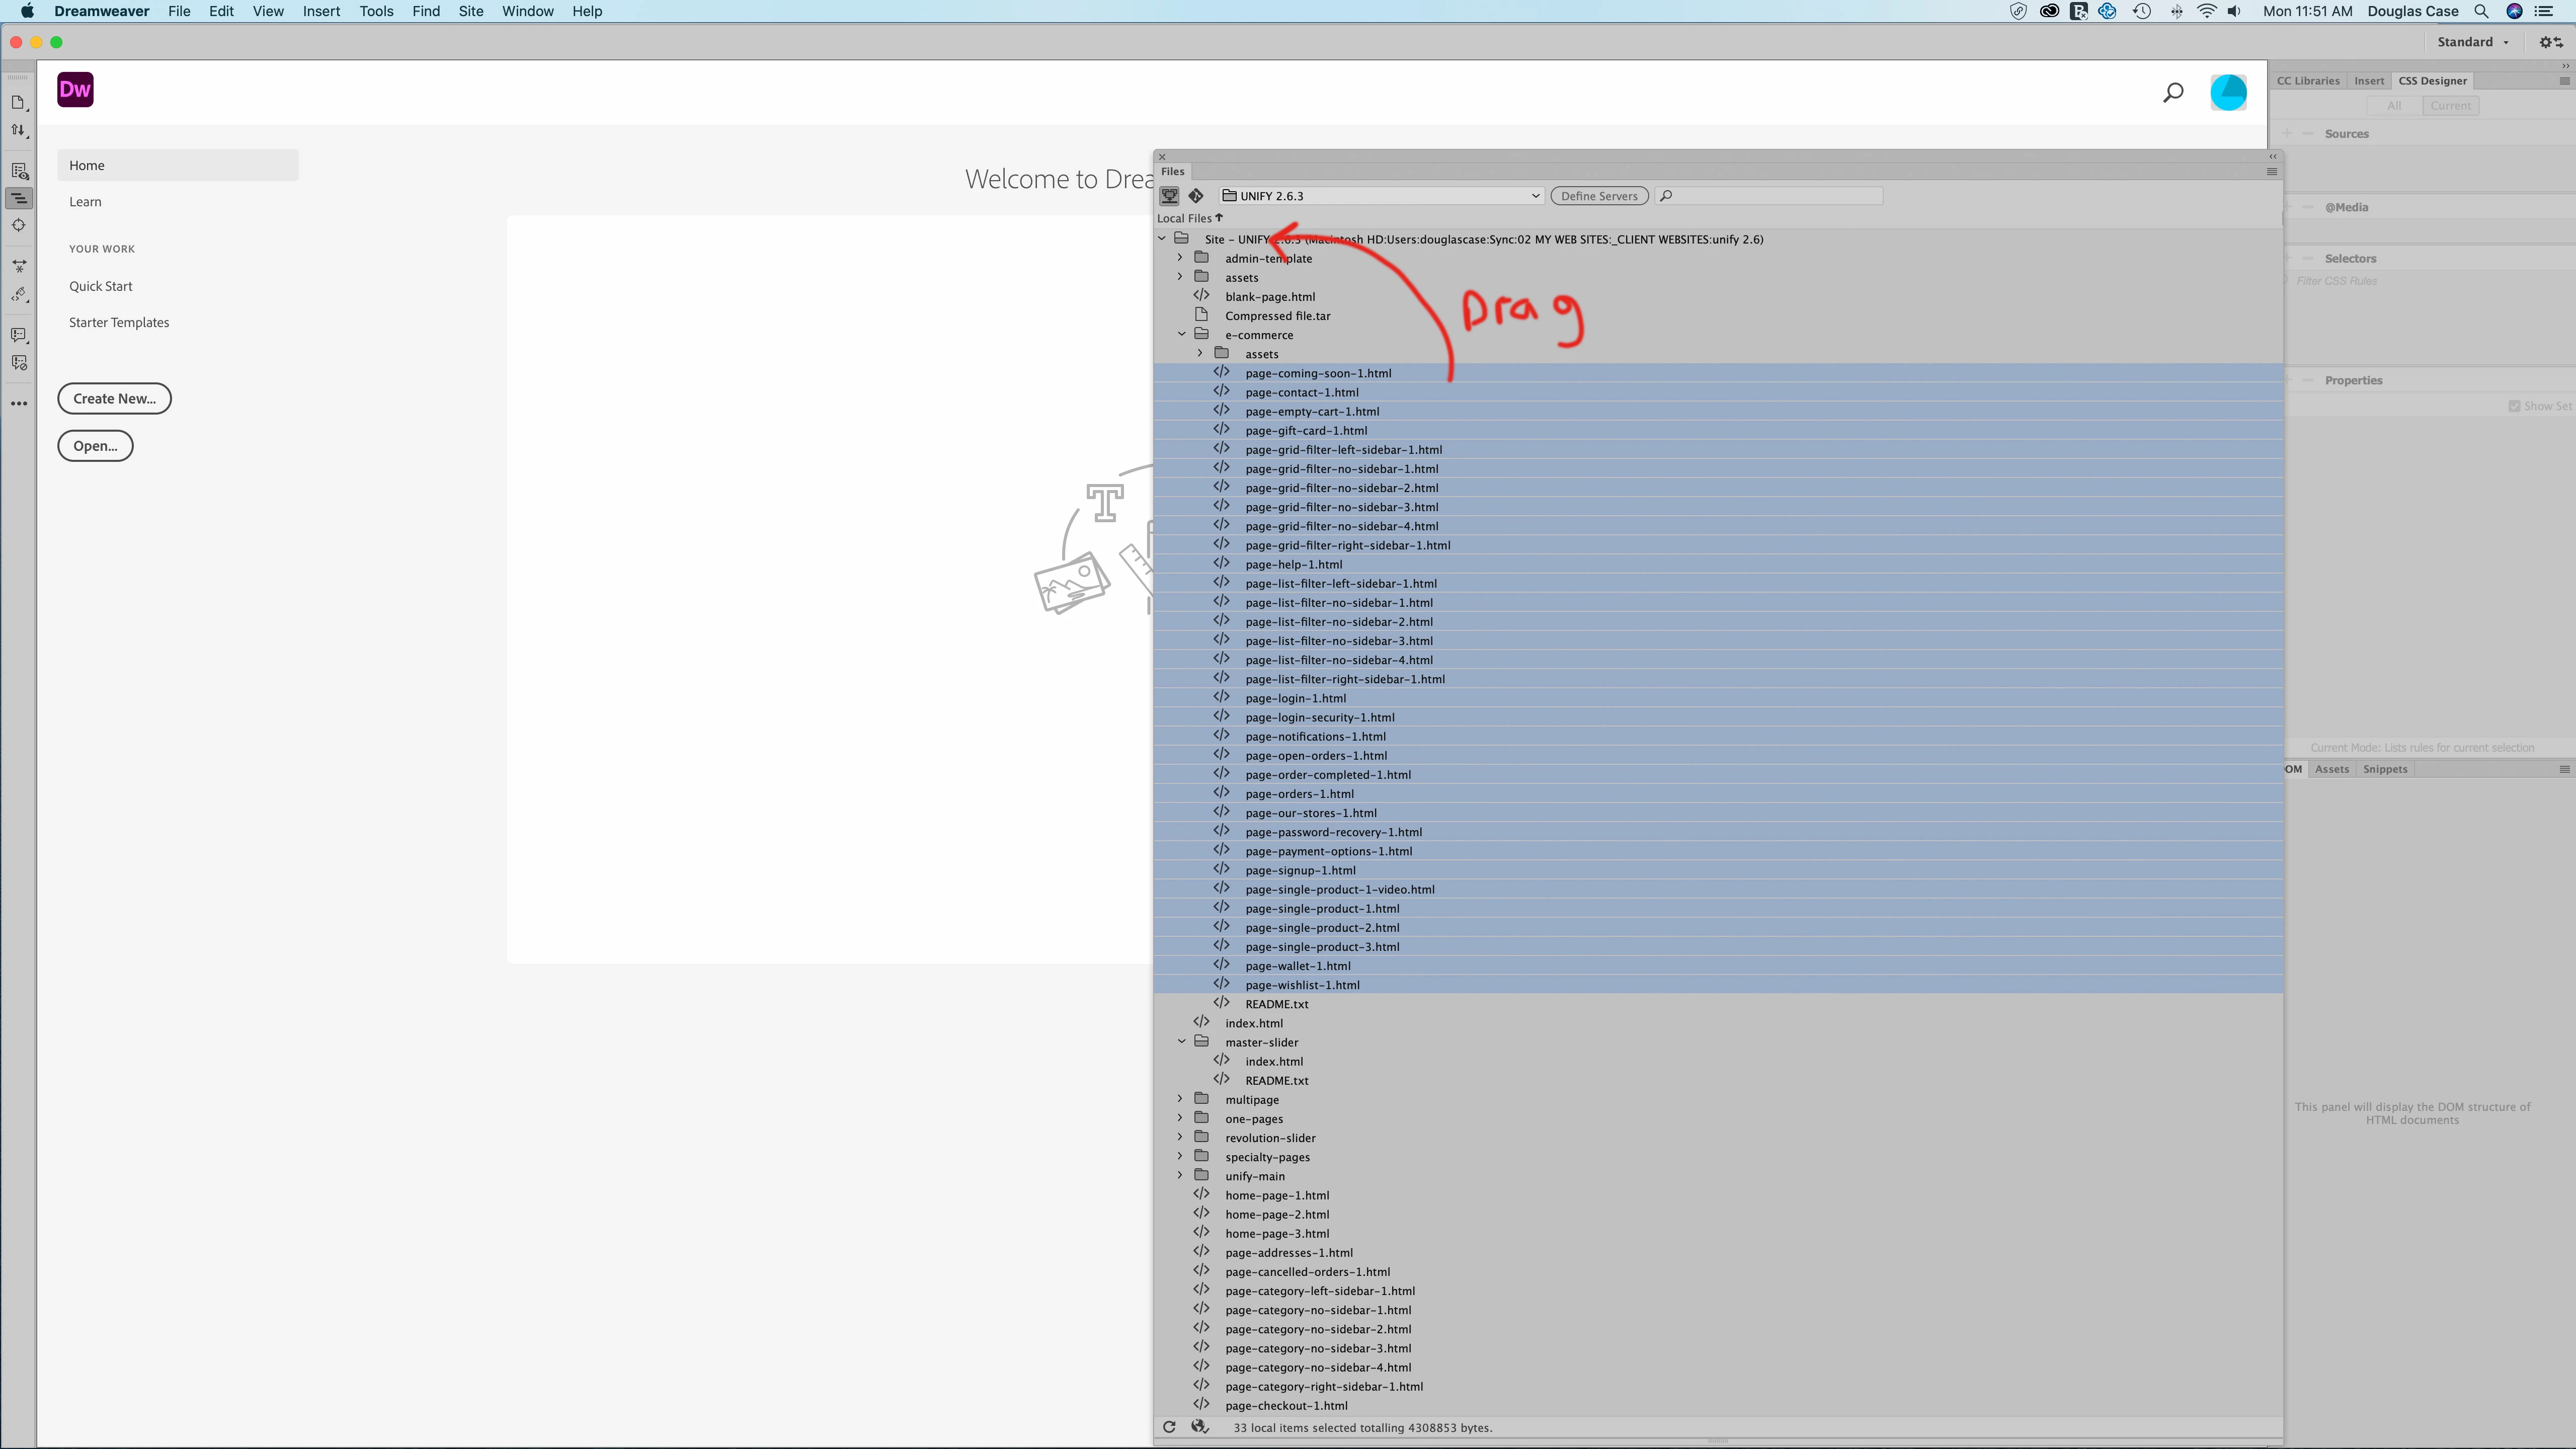Click the File Management arrows icon
2576x1449 pixels.
click(x=18, y=130)
